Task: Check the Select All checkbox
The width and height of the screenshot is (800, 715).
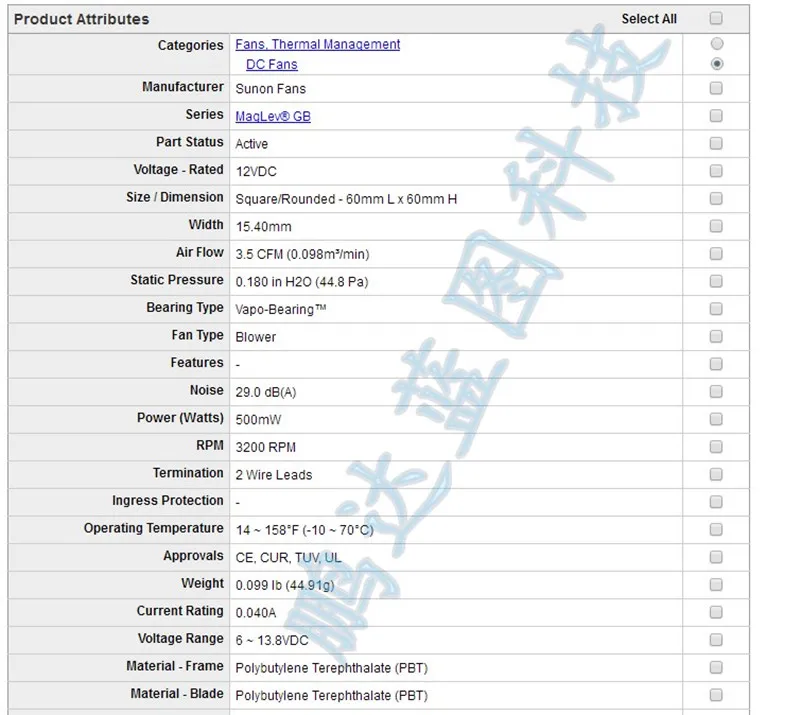Action: [x=716, y=18]
